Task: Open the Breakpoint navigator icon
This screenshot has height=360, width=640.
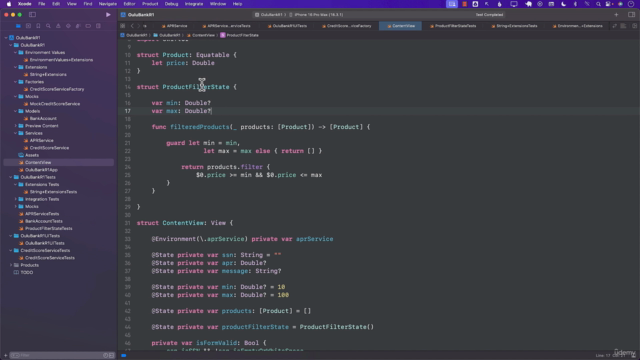Action: tap(88, 26)
